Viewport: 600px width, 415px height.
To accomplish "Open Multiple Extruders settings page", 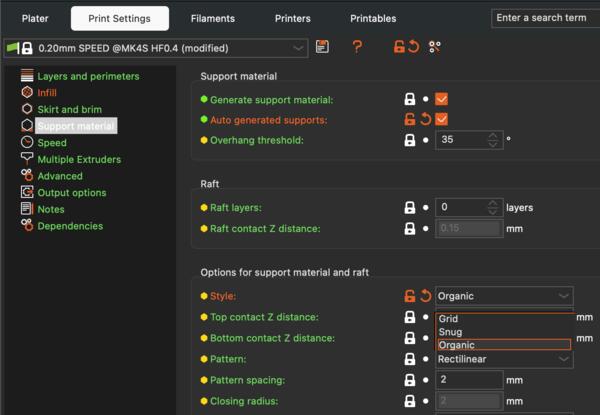I will [79, 159].
